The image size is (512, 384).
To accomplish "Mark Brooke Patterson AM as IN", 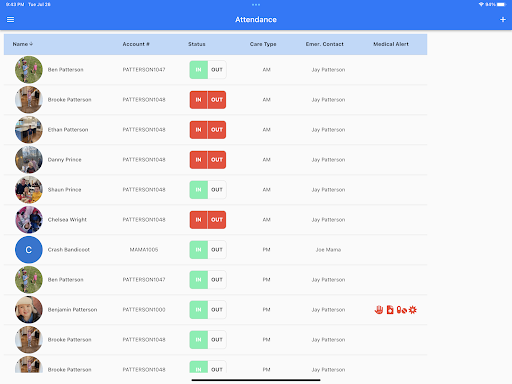I will 199,100.
